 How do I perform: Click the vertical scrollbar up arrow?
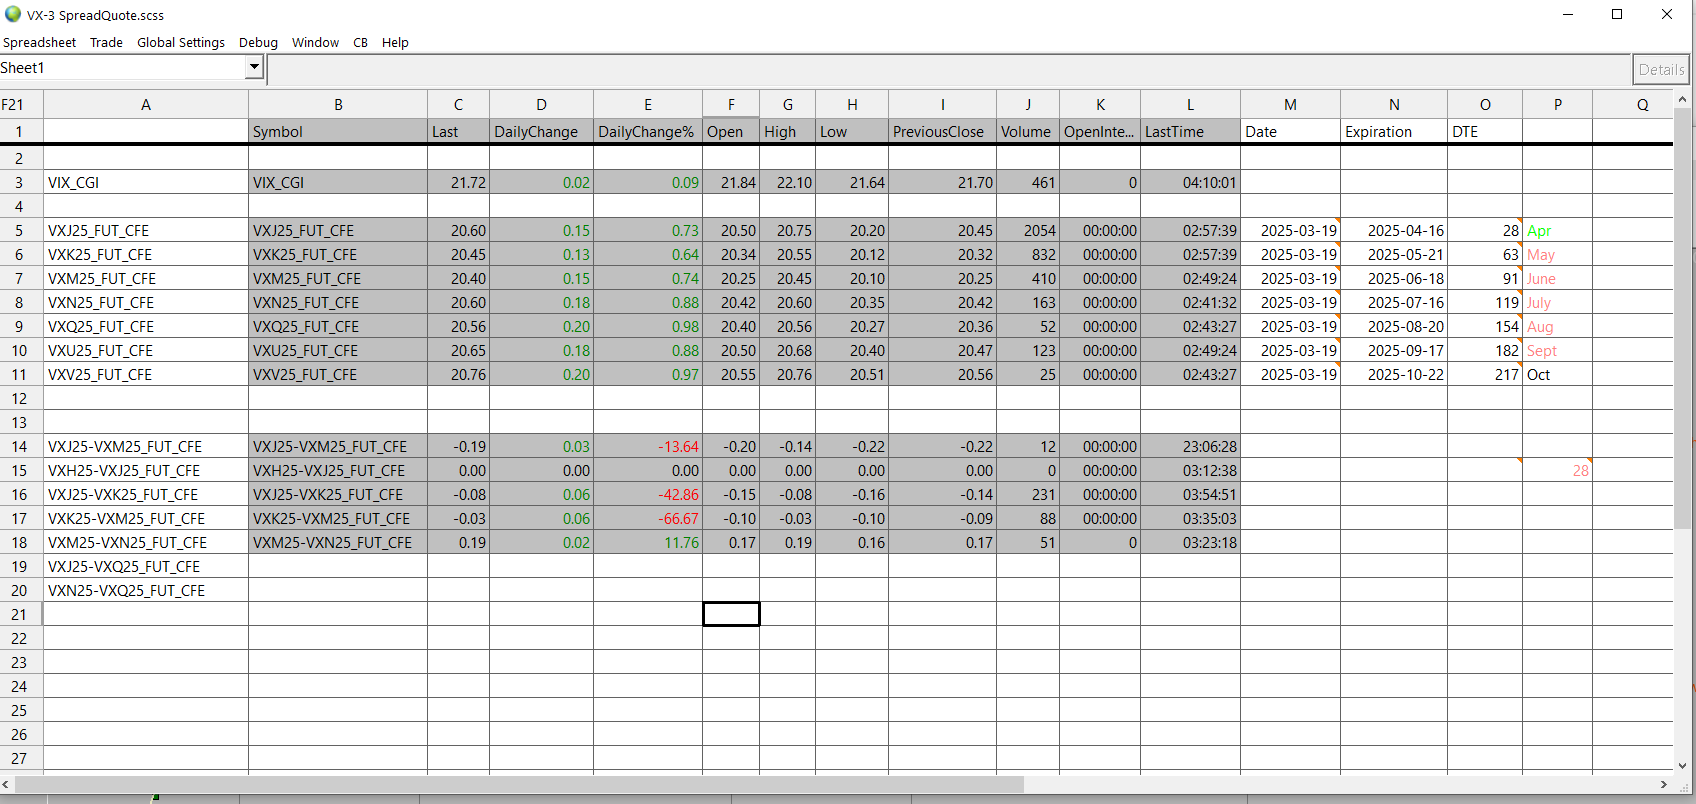(x=1682, y=99)
